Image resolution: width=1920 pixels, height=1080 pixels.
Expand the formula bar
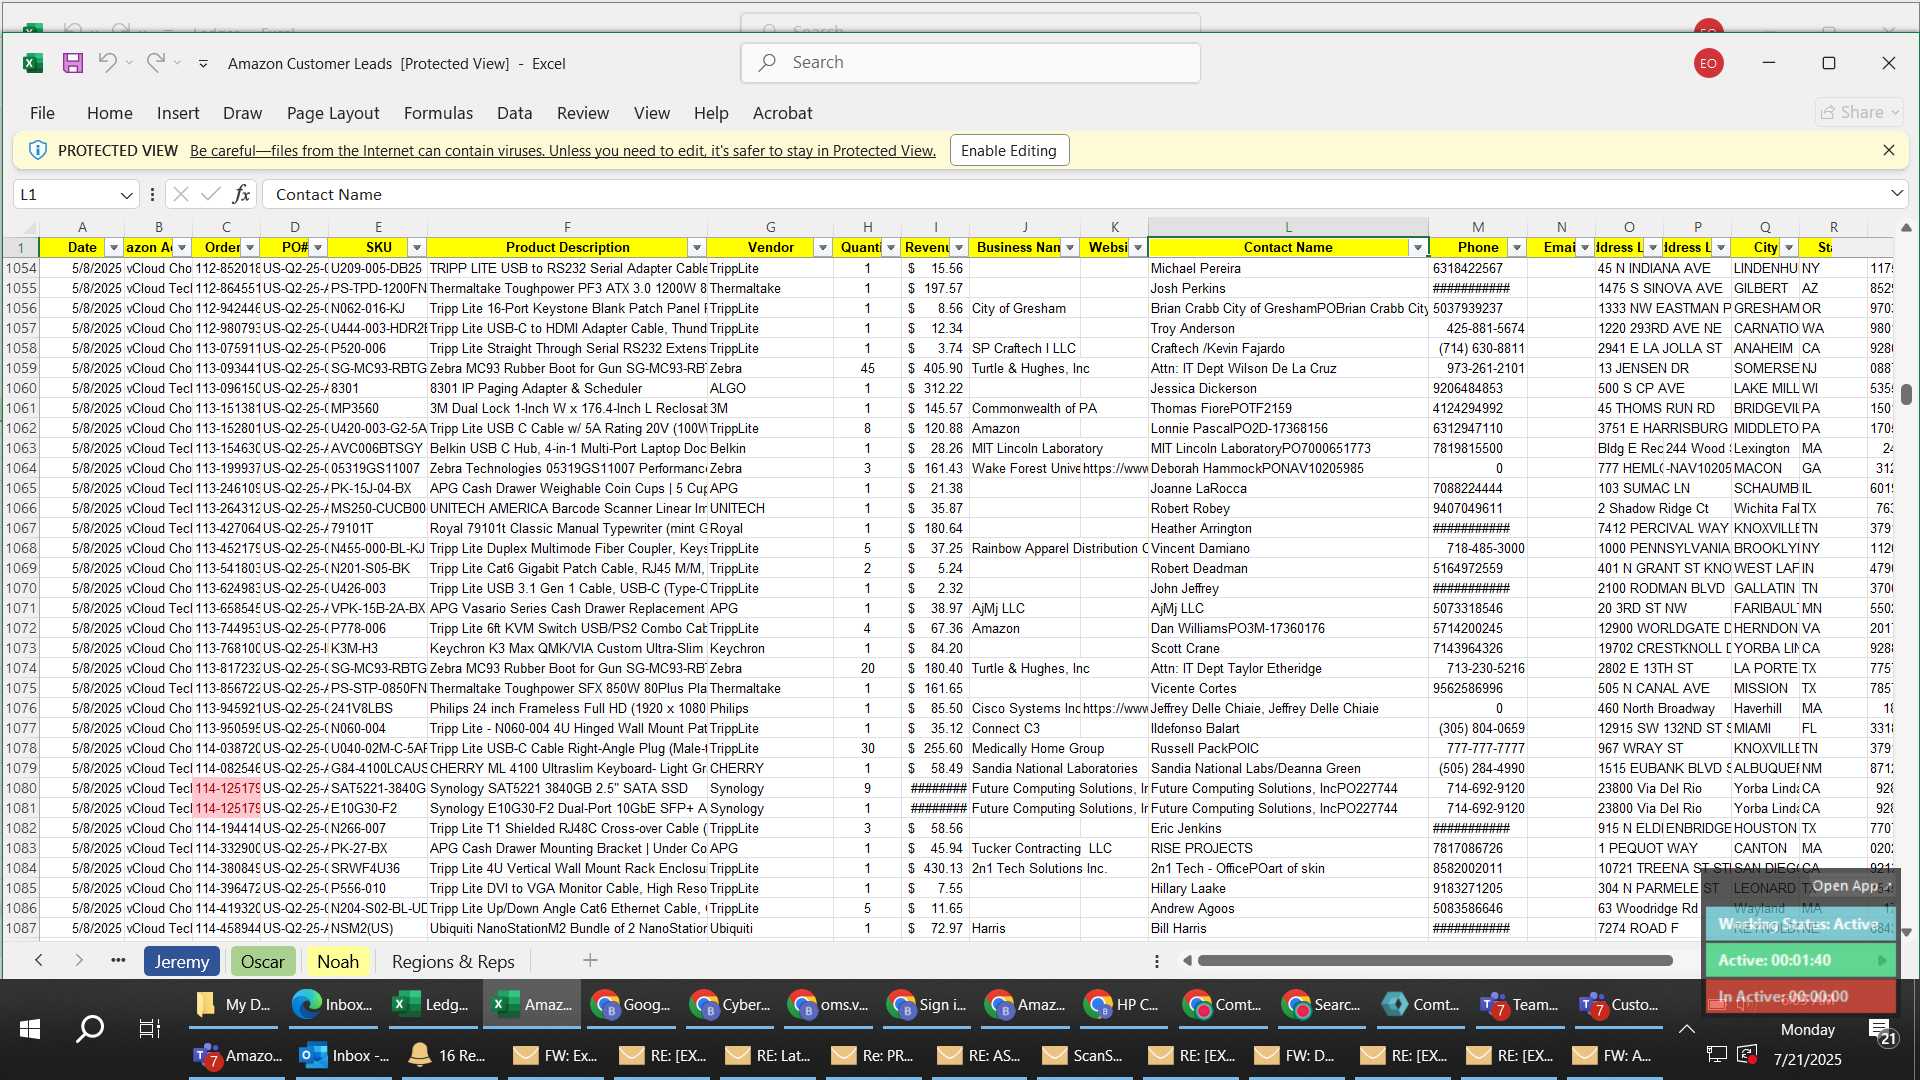click(1896, 194)
